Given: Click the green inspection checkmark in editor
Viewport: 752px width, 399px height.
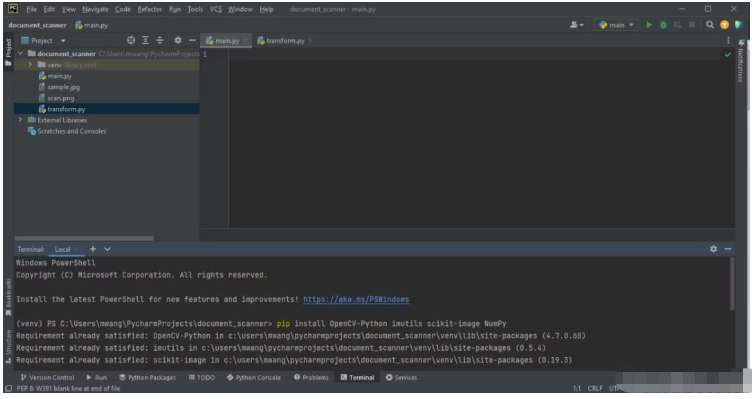Looking at the screenshot, I should pos(728,55).
